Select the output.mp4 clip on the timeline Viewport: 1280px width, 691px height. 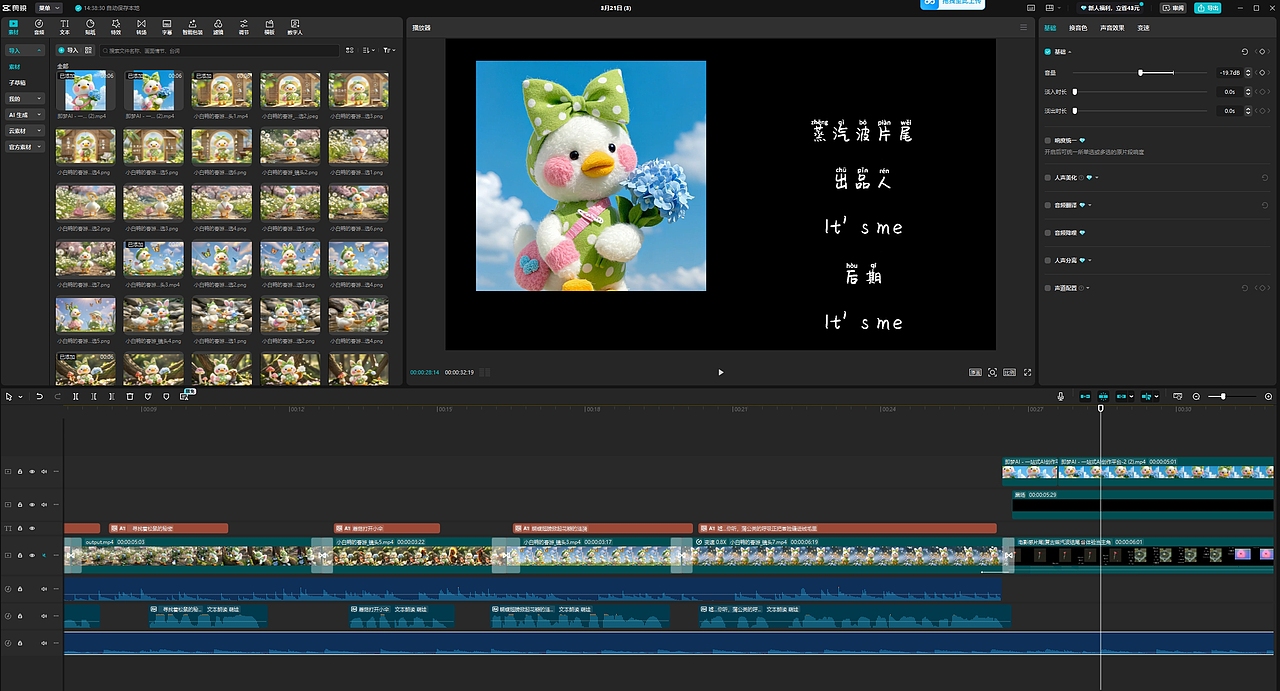pos(194,555)
